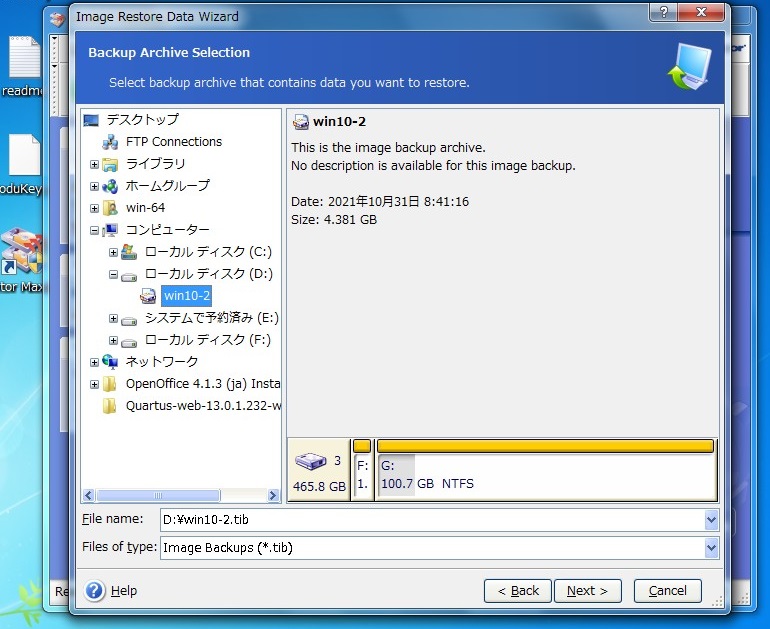
Task: Expand the システムで予約済み (E:) node
Action: click(x=113, y=319)
